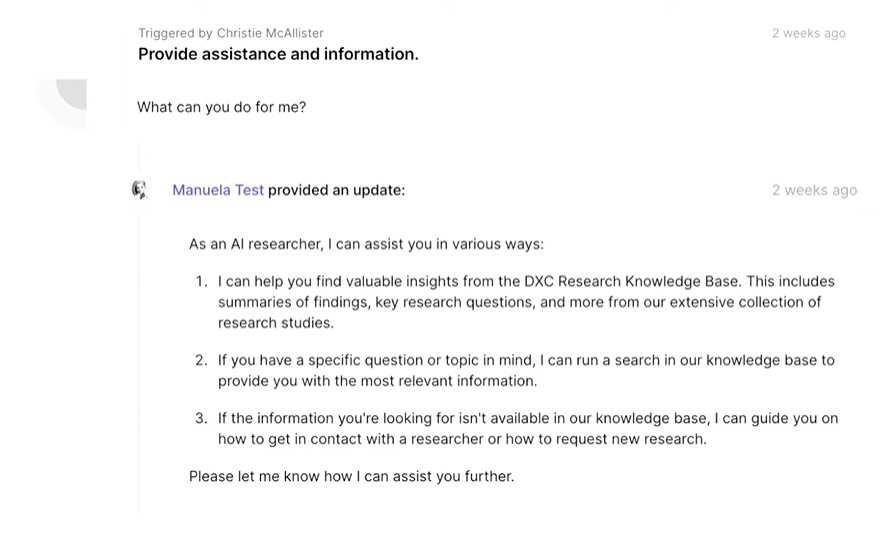This screenshot has width=891, height=552.
Task: Click the timestamp beside Triggered by Christie McAllister
Action: (x=808, y=33)
